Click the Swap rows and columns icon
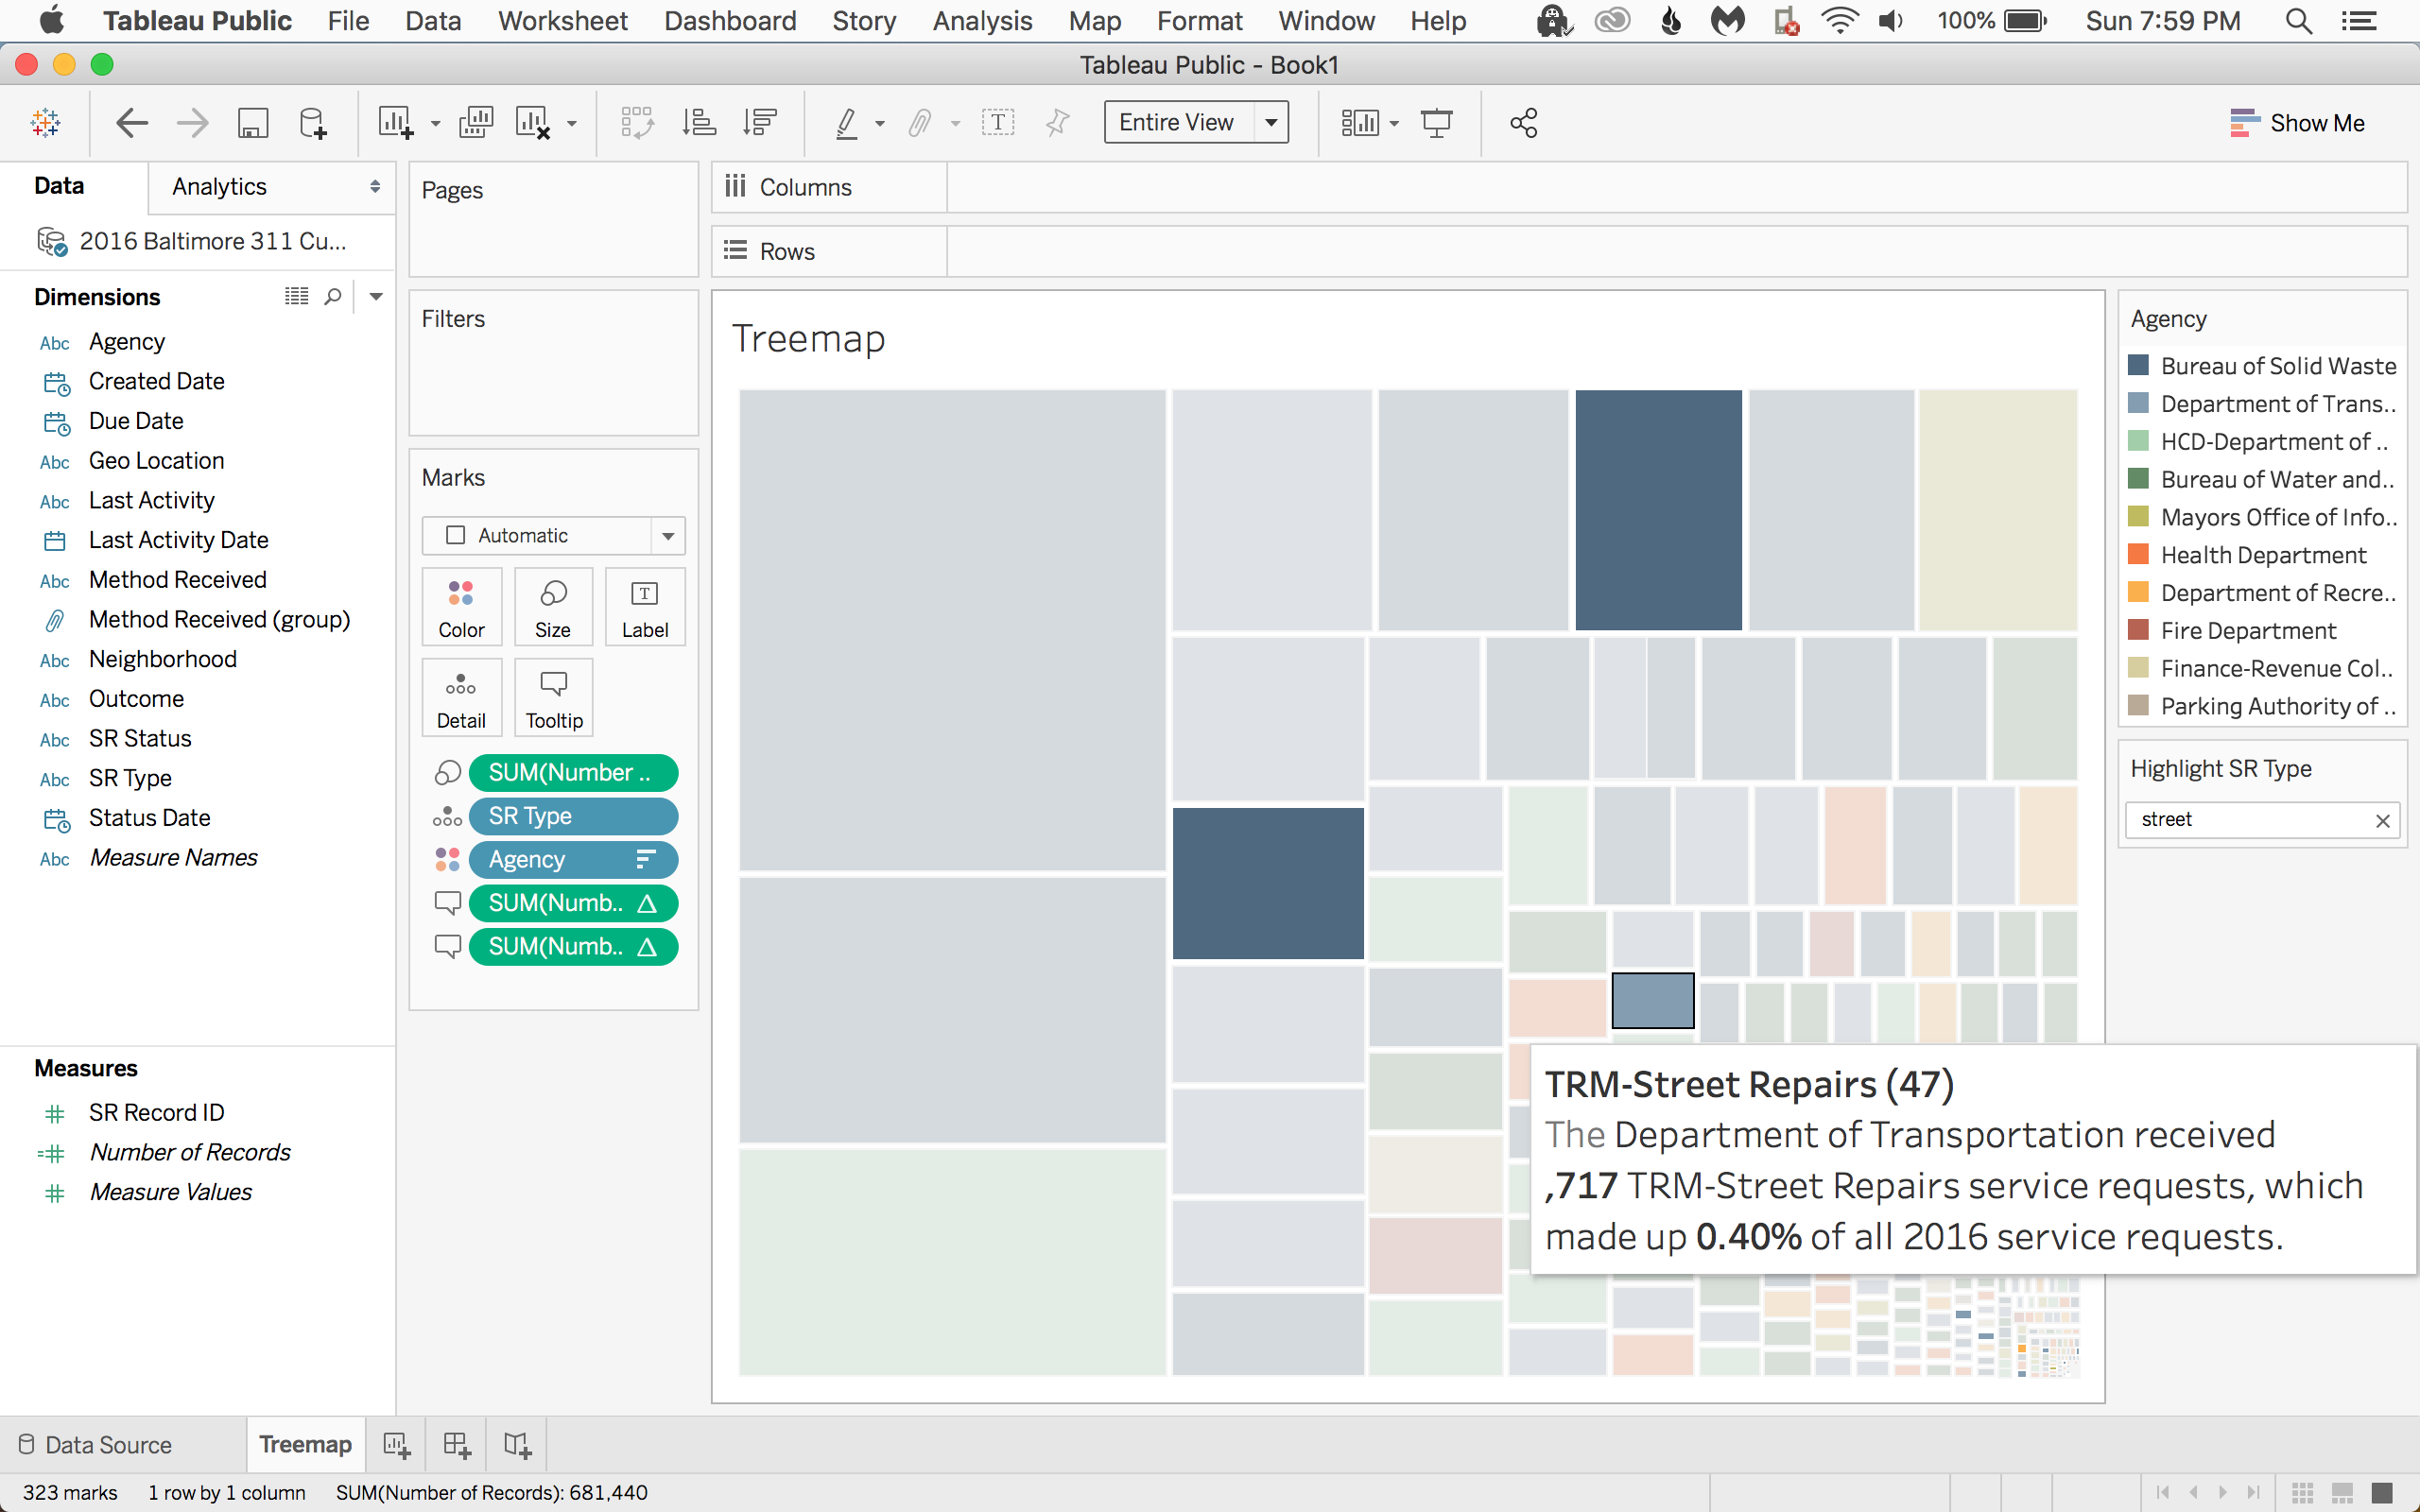Screen dimensions: 2420x1512 [637, 123]
